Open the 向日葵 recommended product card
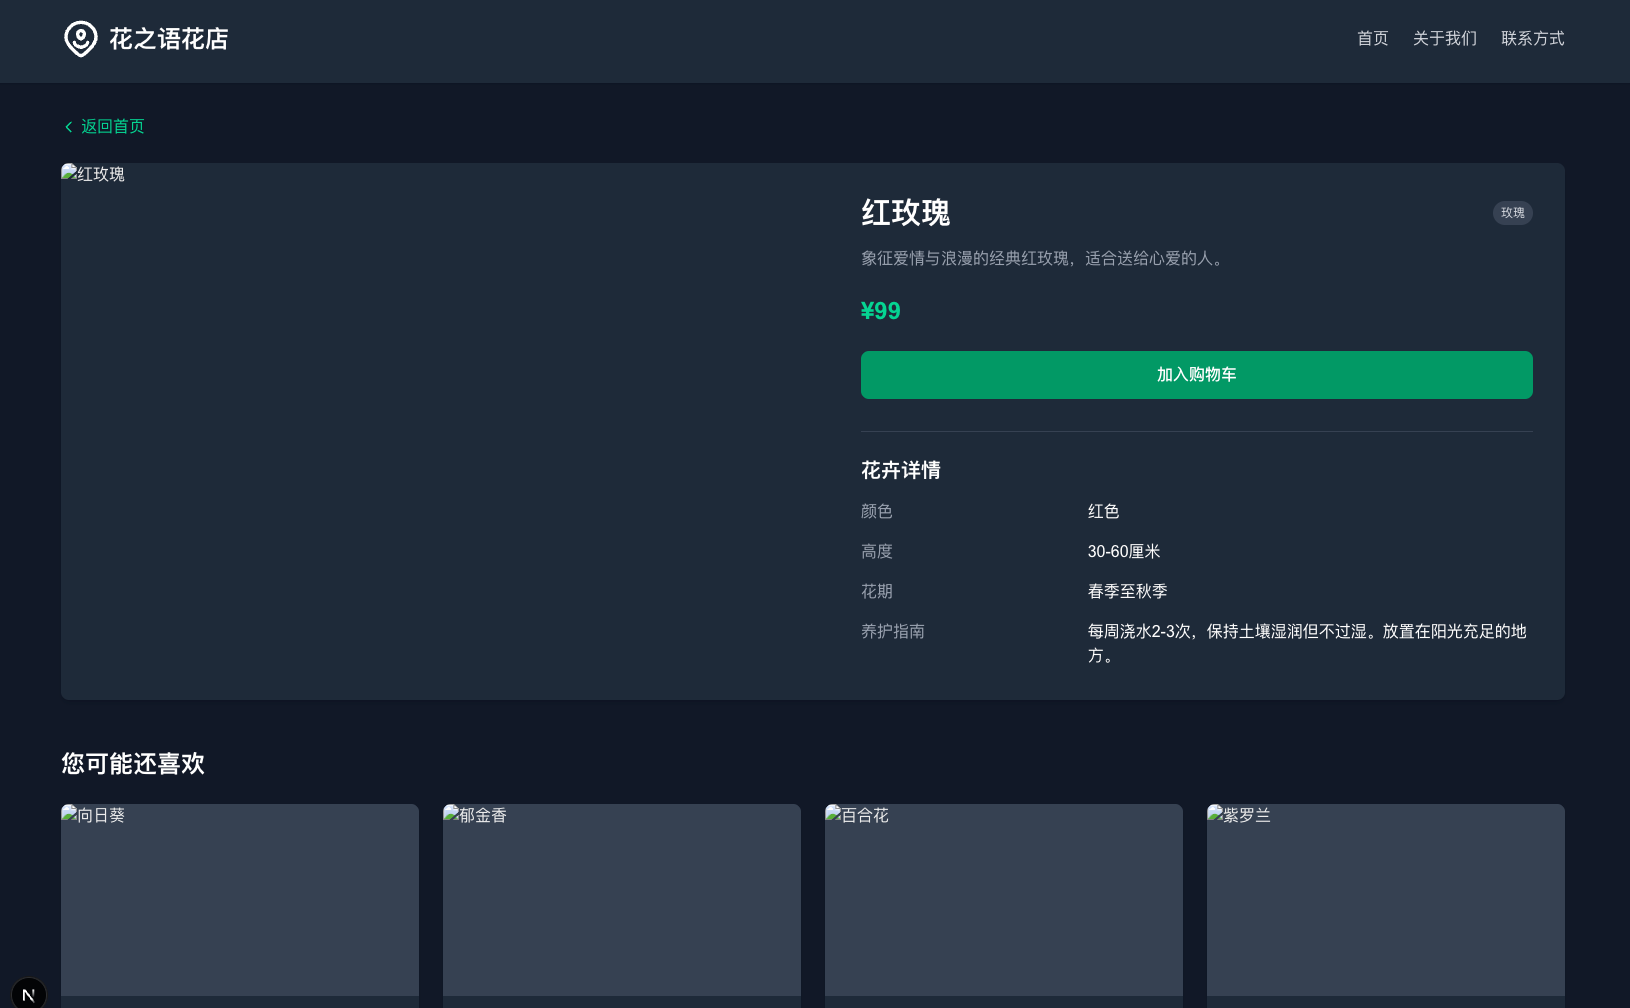This screenshot has height=1008, width=1630. pyautogui.click(x=240, y=900)
